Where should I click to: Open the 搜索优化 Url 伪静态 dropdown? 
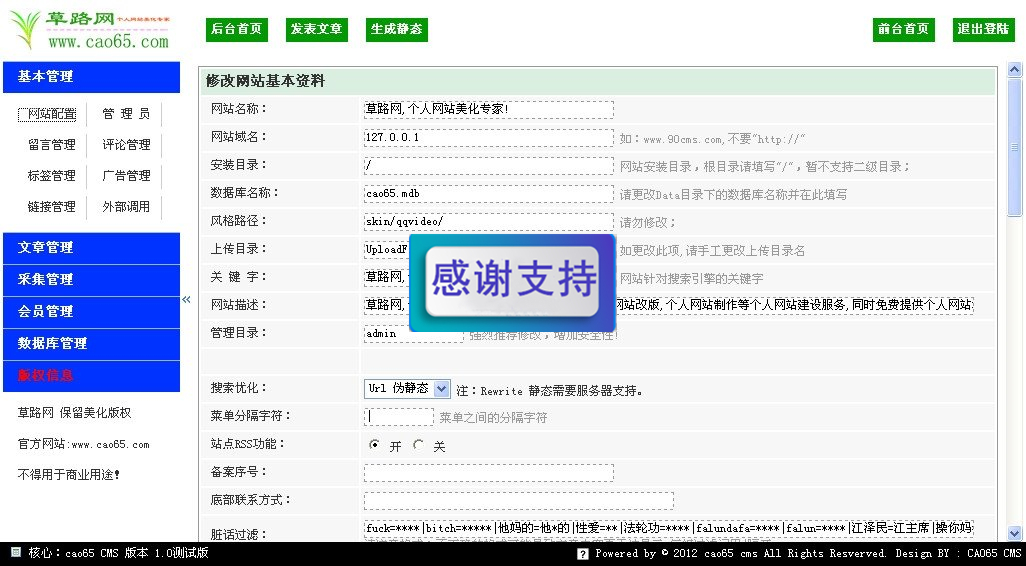click(407, 389)
